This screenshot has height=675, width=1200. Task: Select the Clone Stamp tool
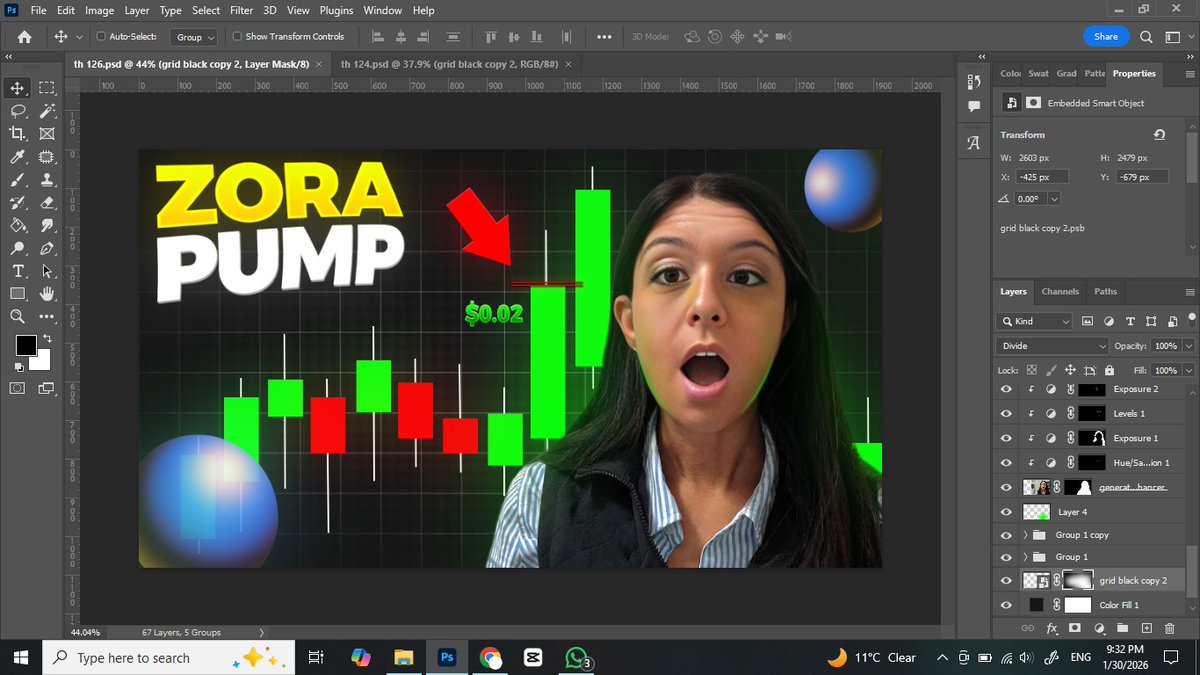click(x=47, y=180)
